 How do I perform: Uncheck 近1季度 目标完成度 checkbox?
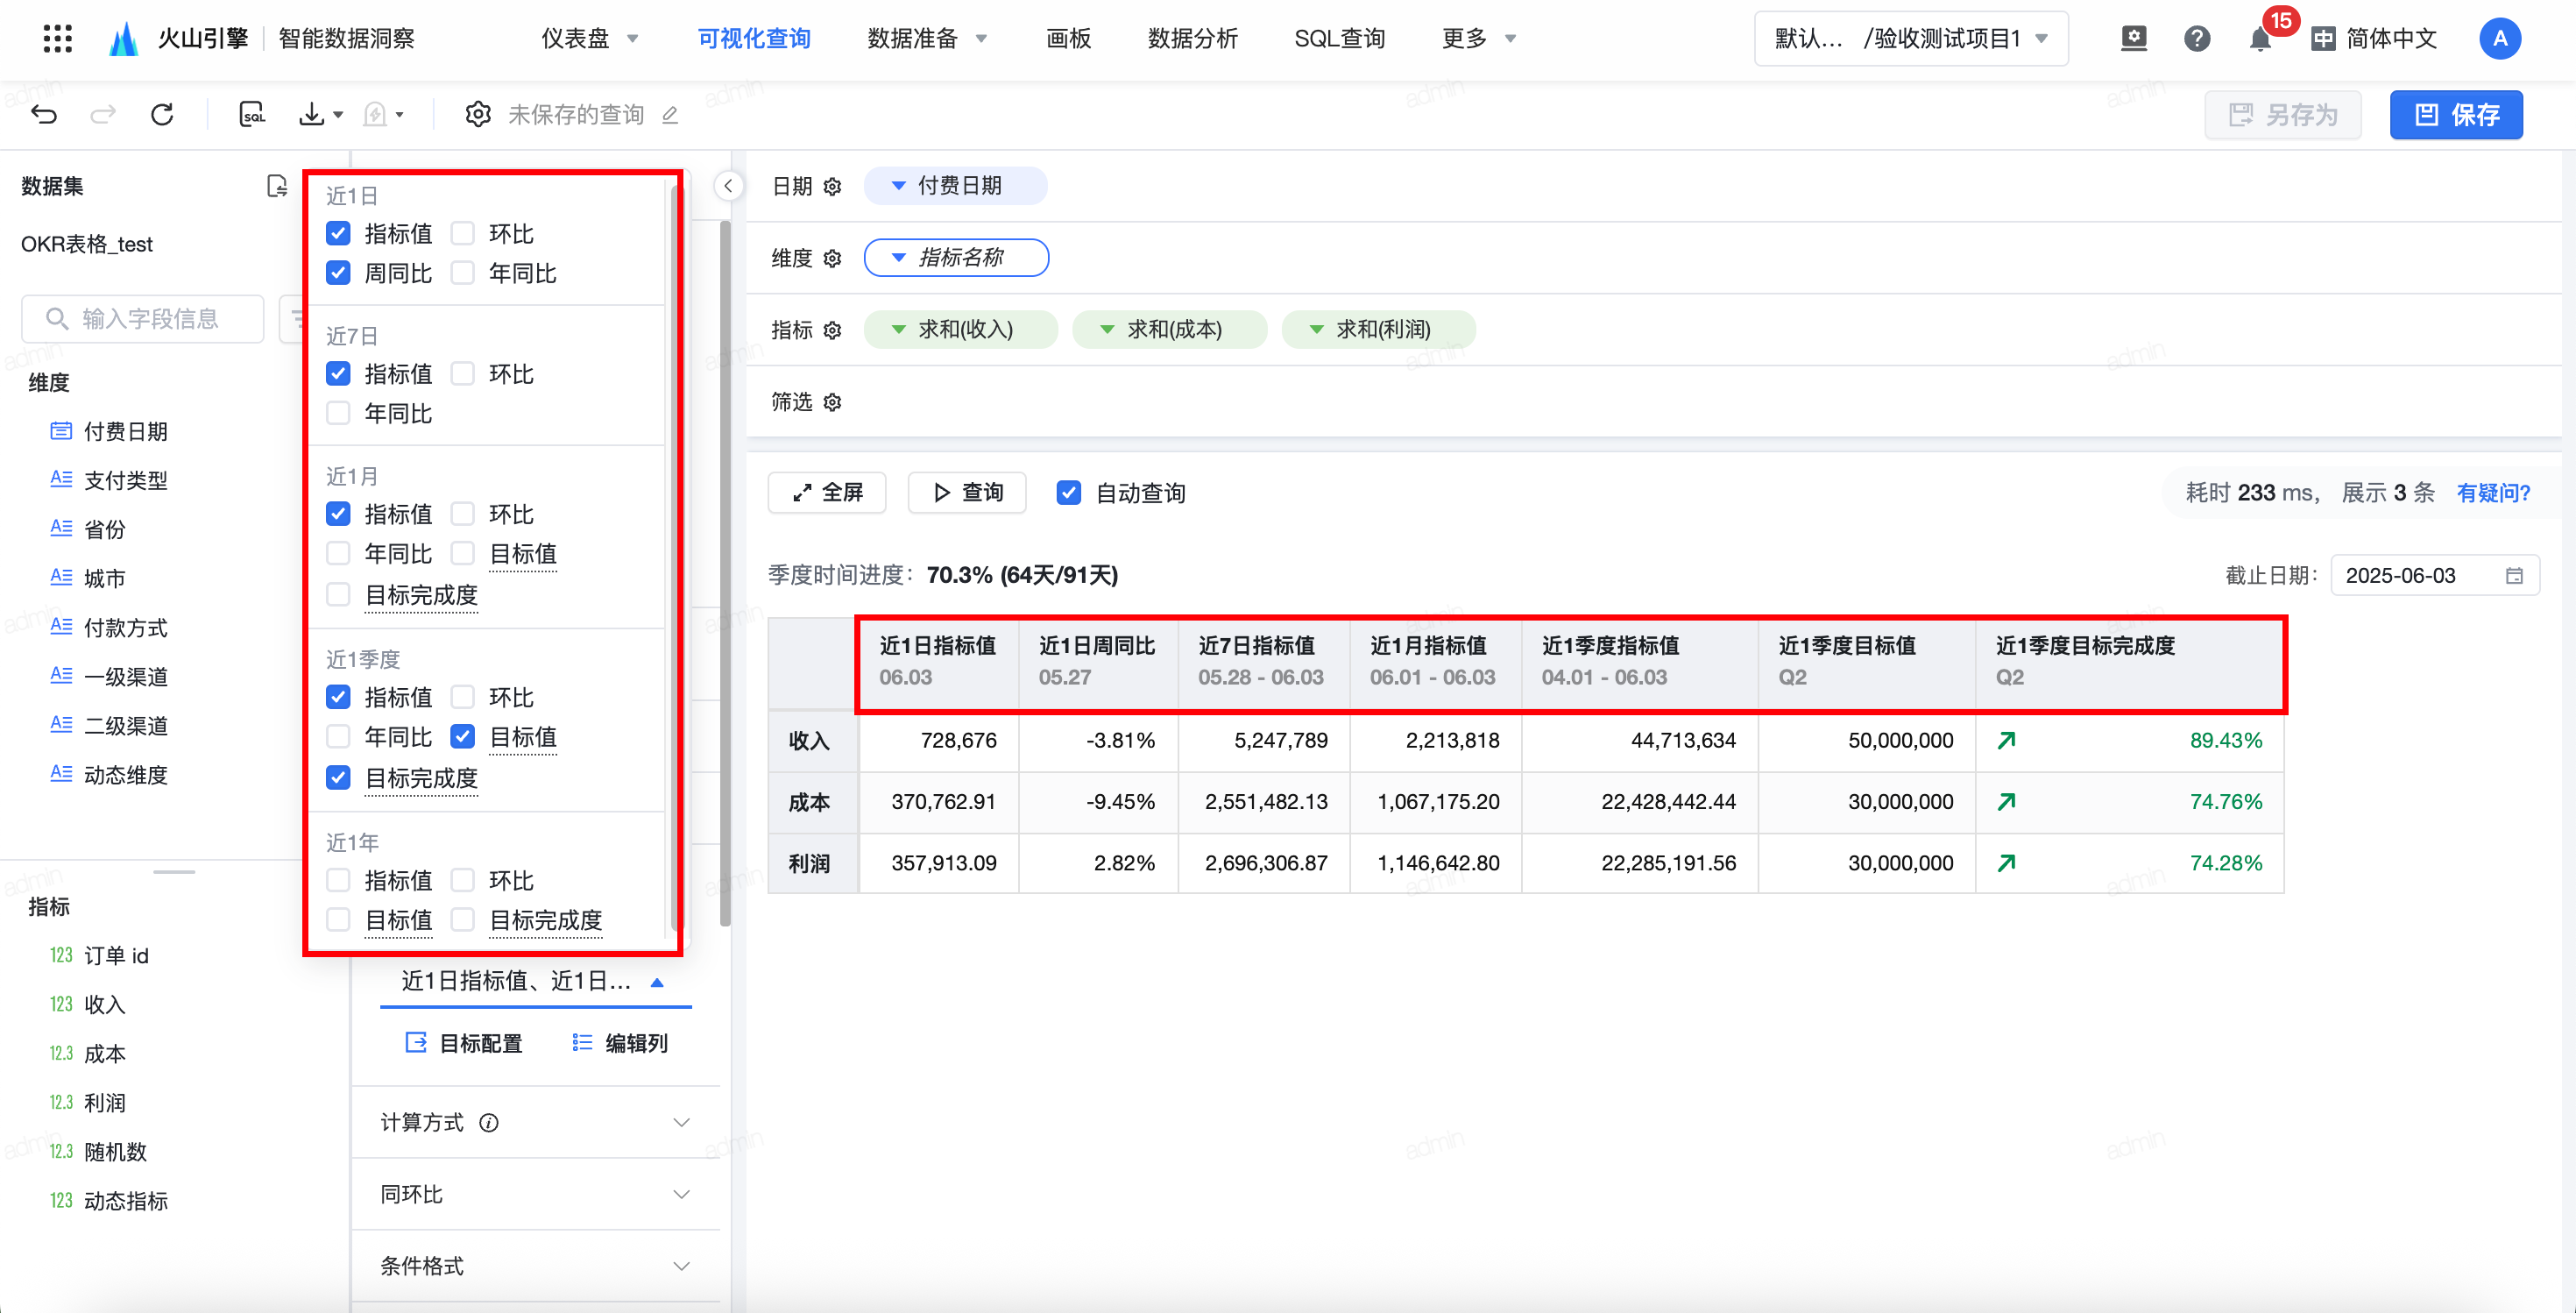pos(338,777)
